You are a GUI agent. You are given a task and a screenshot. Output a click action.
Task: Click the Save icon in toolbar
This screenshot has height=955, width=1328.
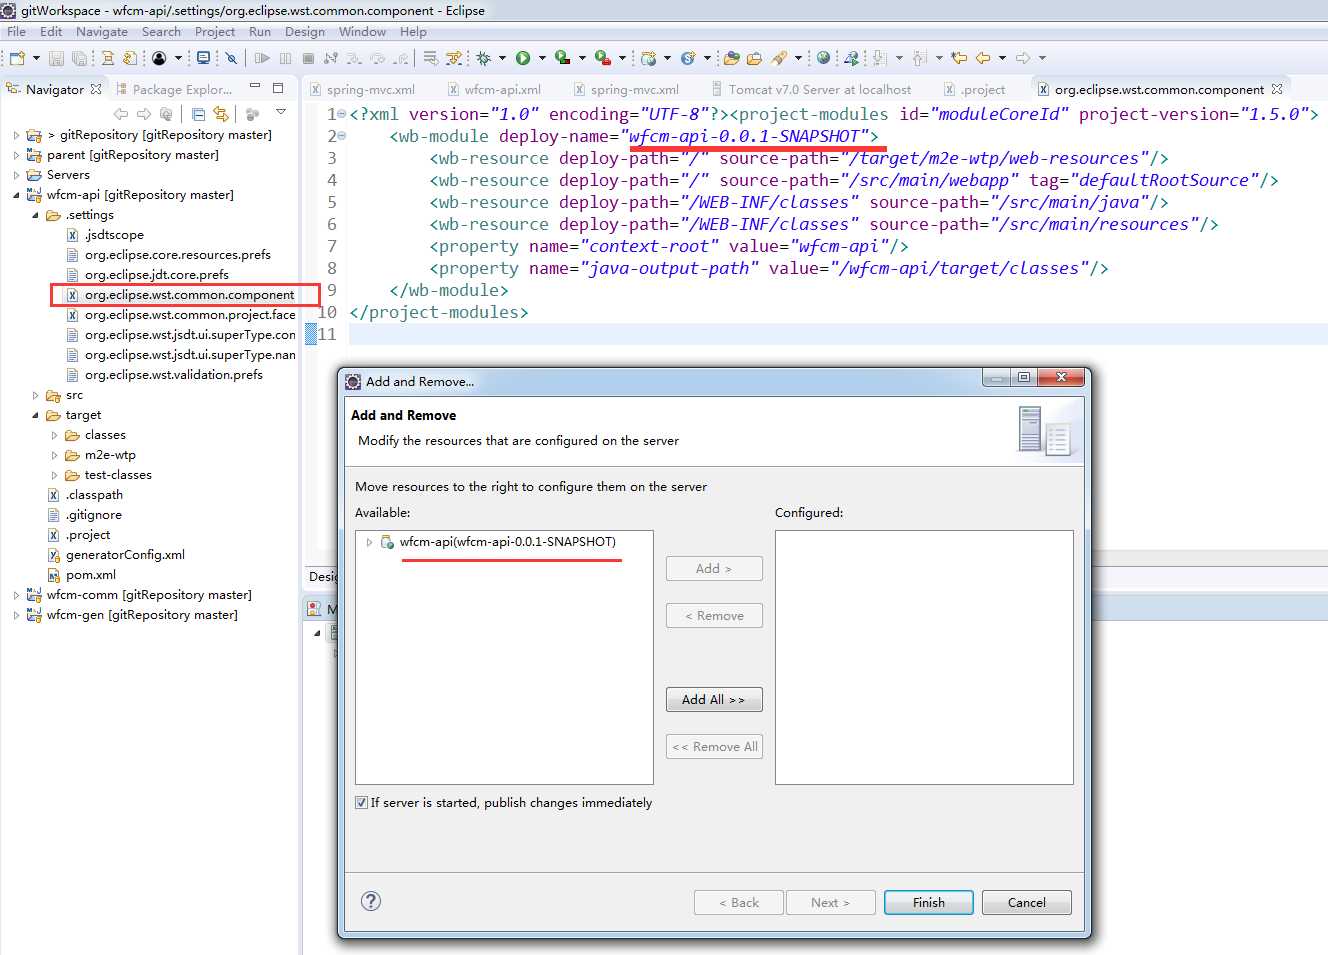click(55, 58)
